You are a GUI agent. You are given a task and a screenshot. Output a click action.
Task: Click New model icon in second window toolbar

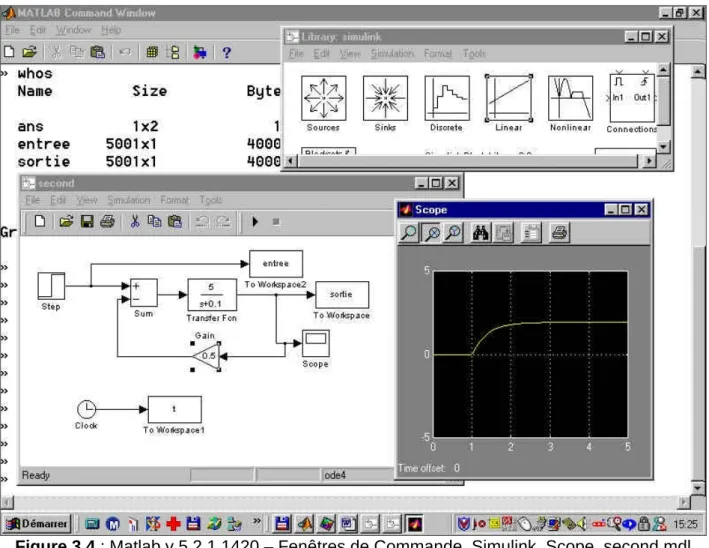tap(40, 222)
